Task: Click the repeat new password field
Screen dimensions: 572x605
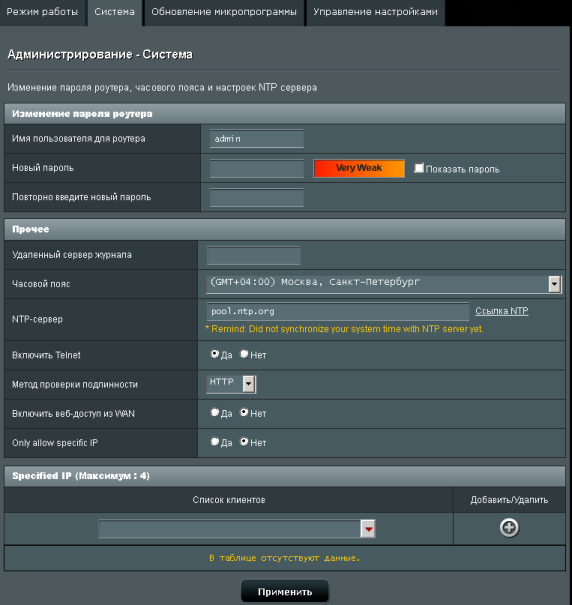Action: [x=257, y=198]
